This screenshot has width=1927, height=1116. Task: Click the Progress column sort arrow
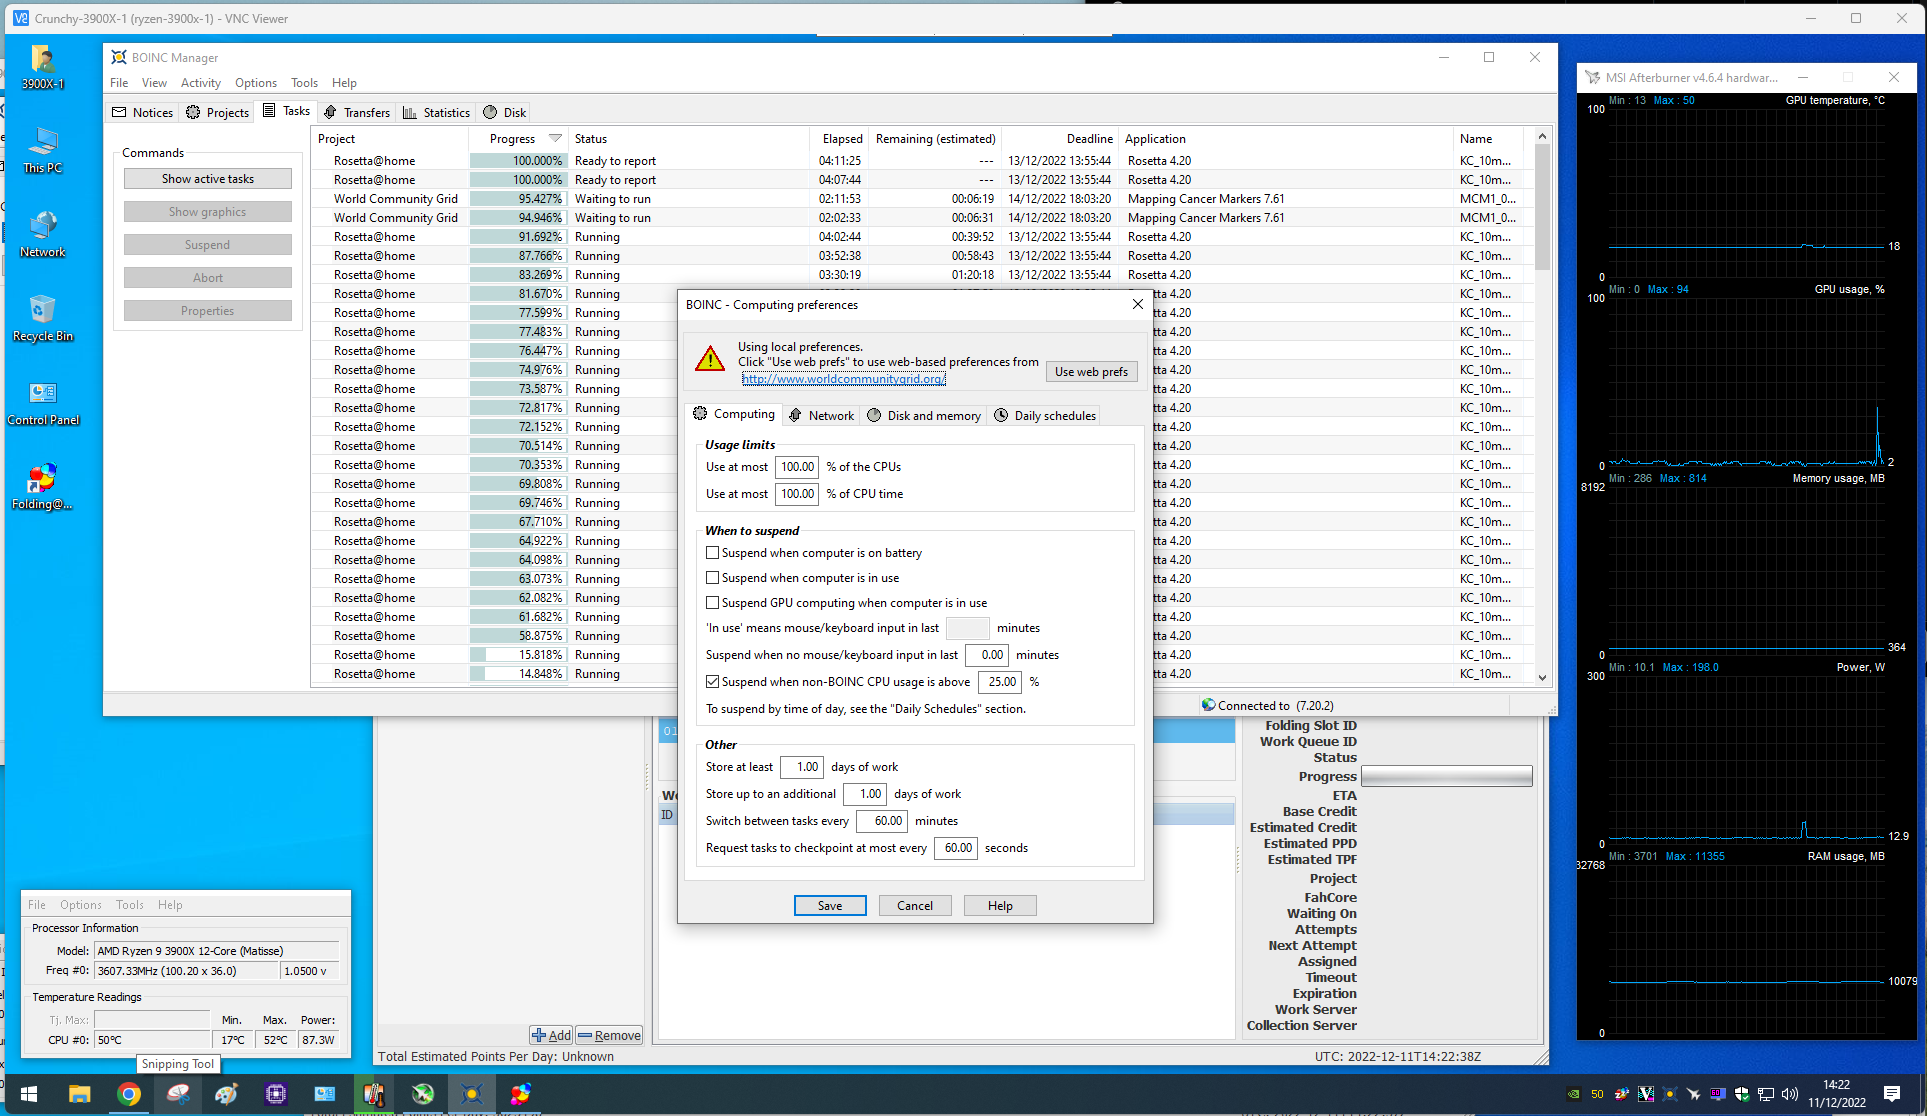[x=555, y=139]
